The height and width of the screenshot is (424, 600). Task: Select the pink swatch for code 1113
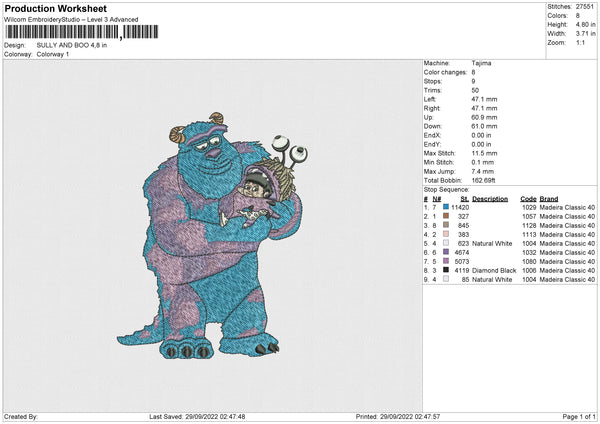pos(446,234)
